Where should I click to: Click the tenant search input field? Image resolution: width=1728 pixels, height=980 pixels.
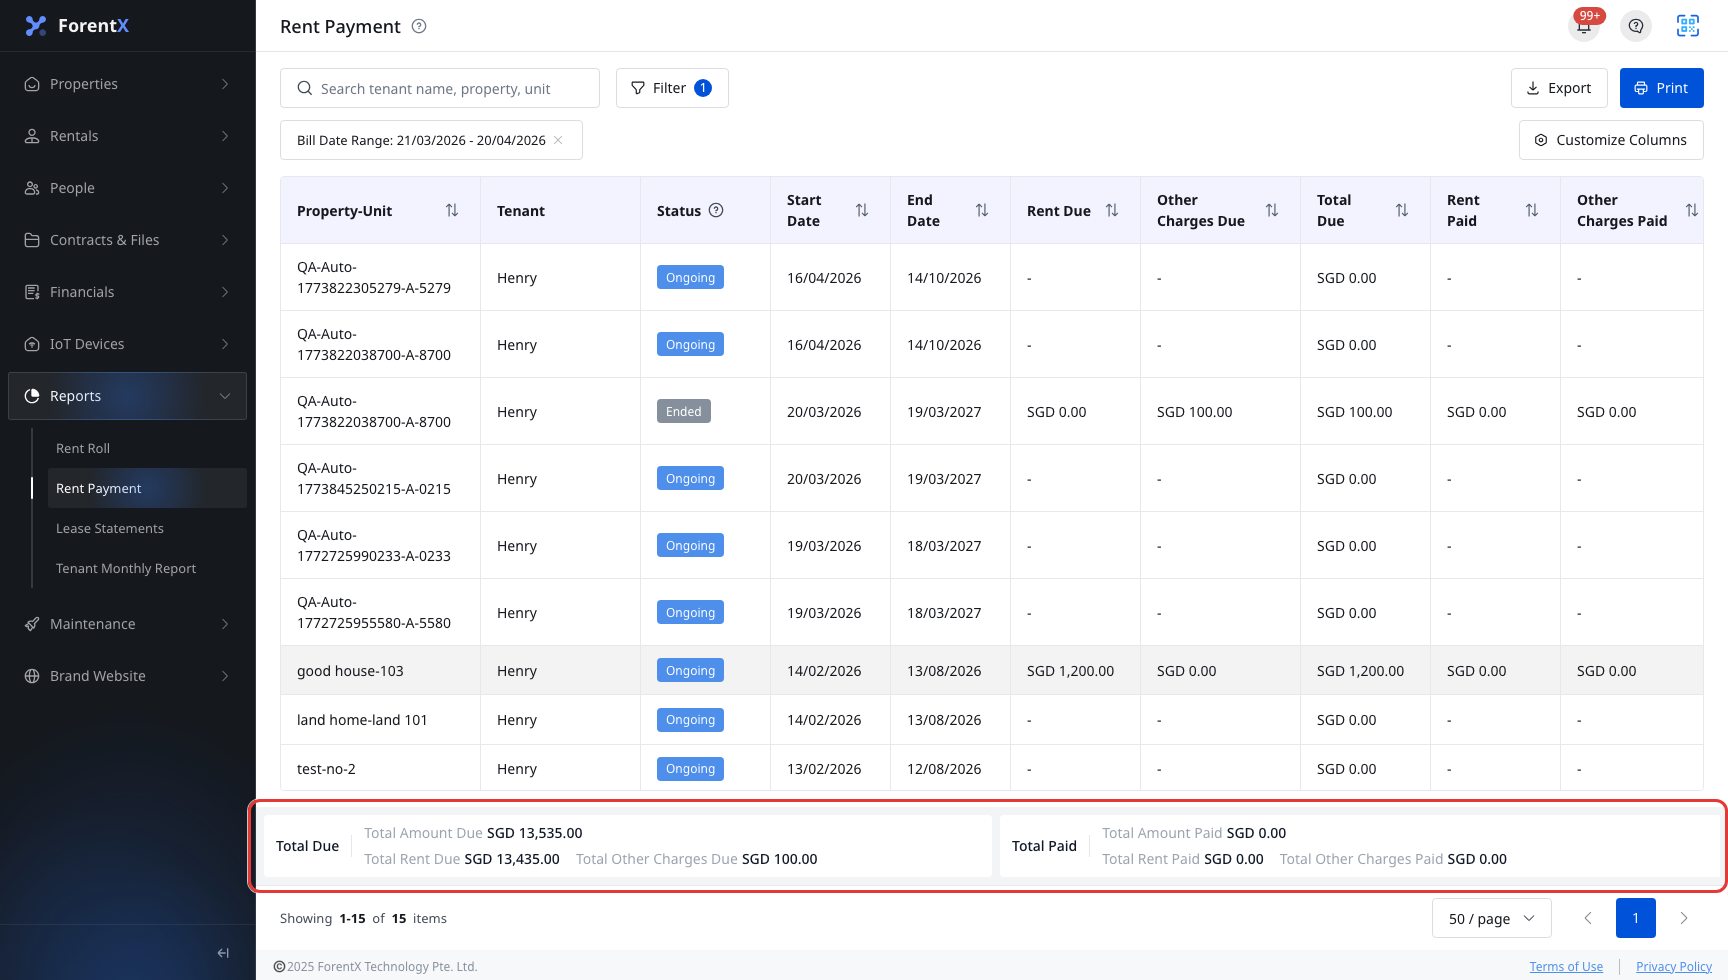pos(440,88)
